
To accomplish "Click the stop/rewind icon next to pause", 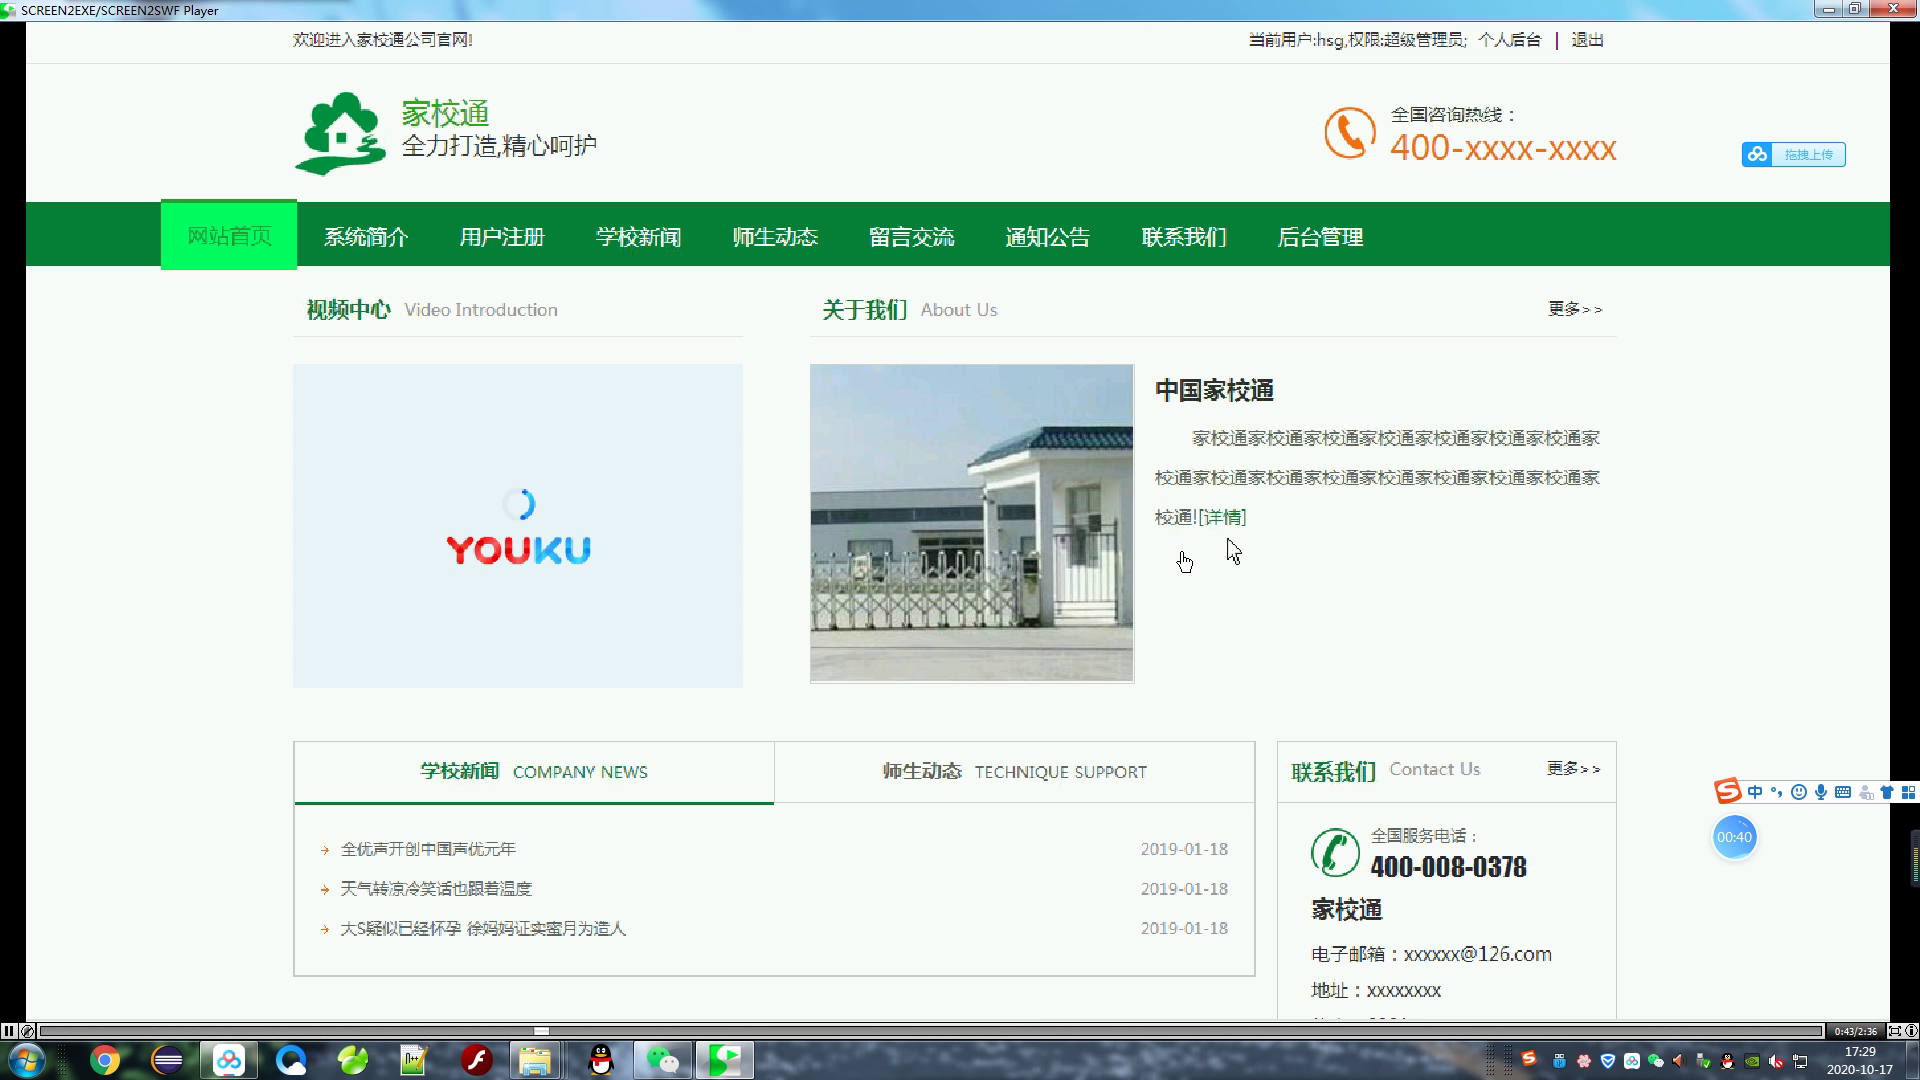I will point(27,1031).
